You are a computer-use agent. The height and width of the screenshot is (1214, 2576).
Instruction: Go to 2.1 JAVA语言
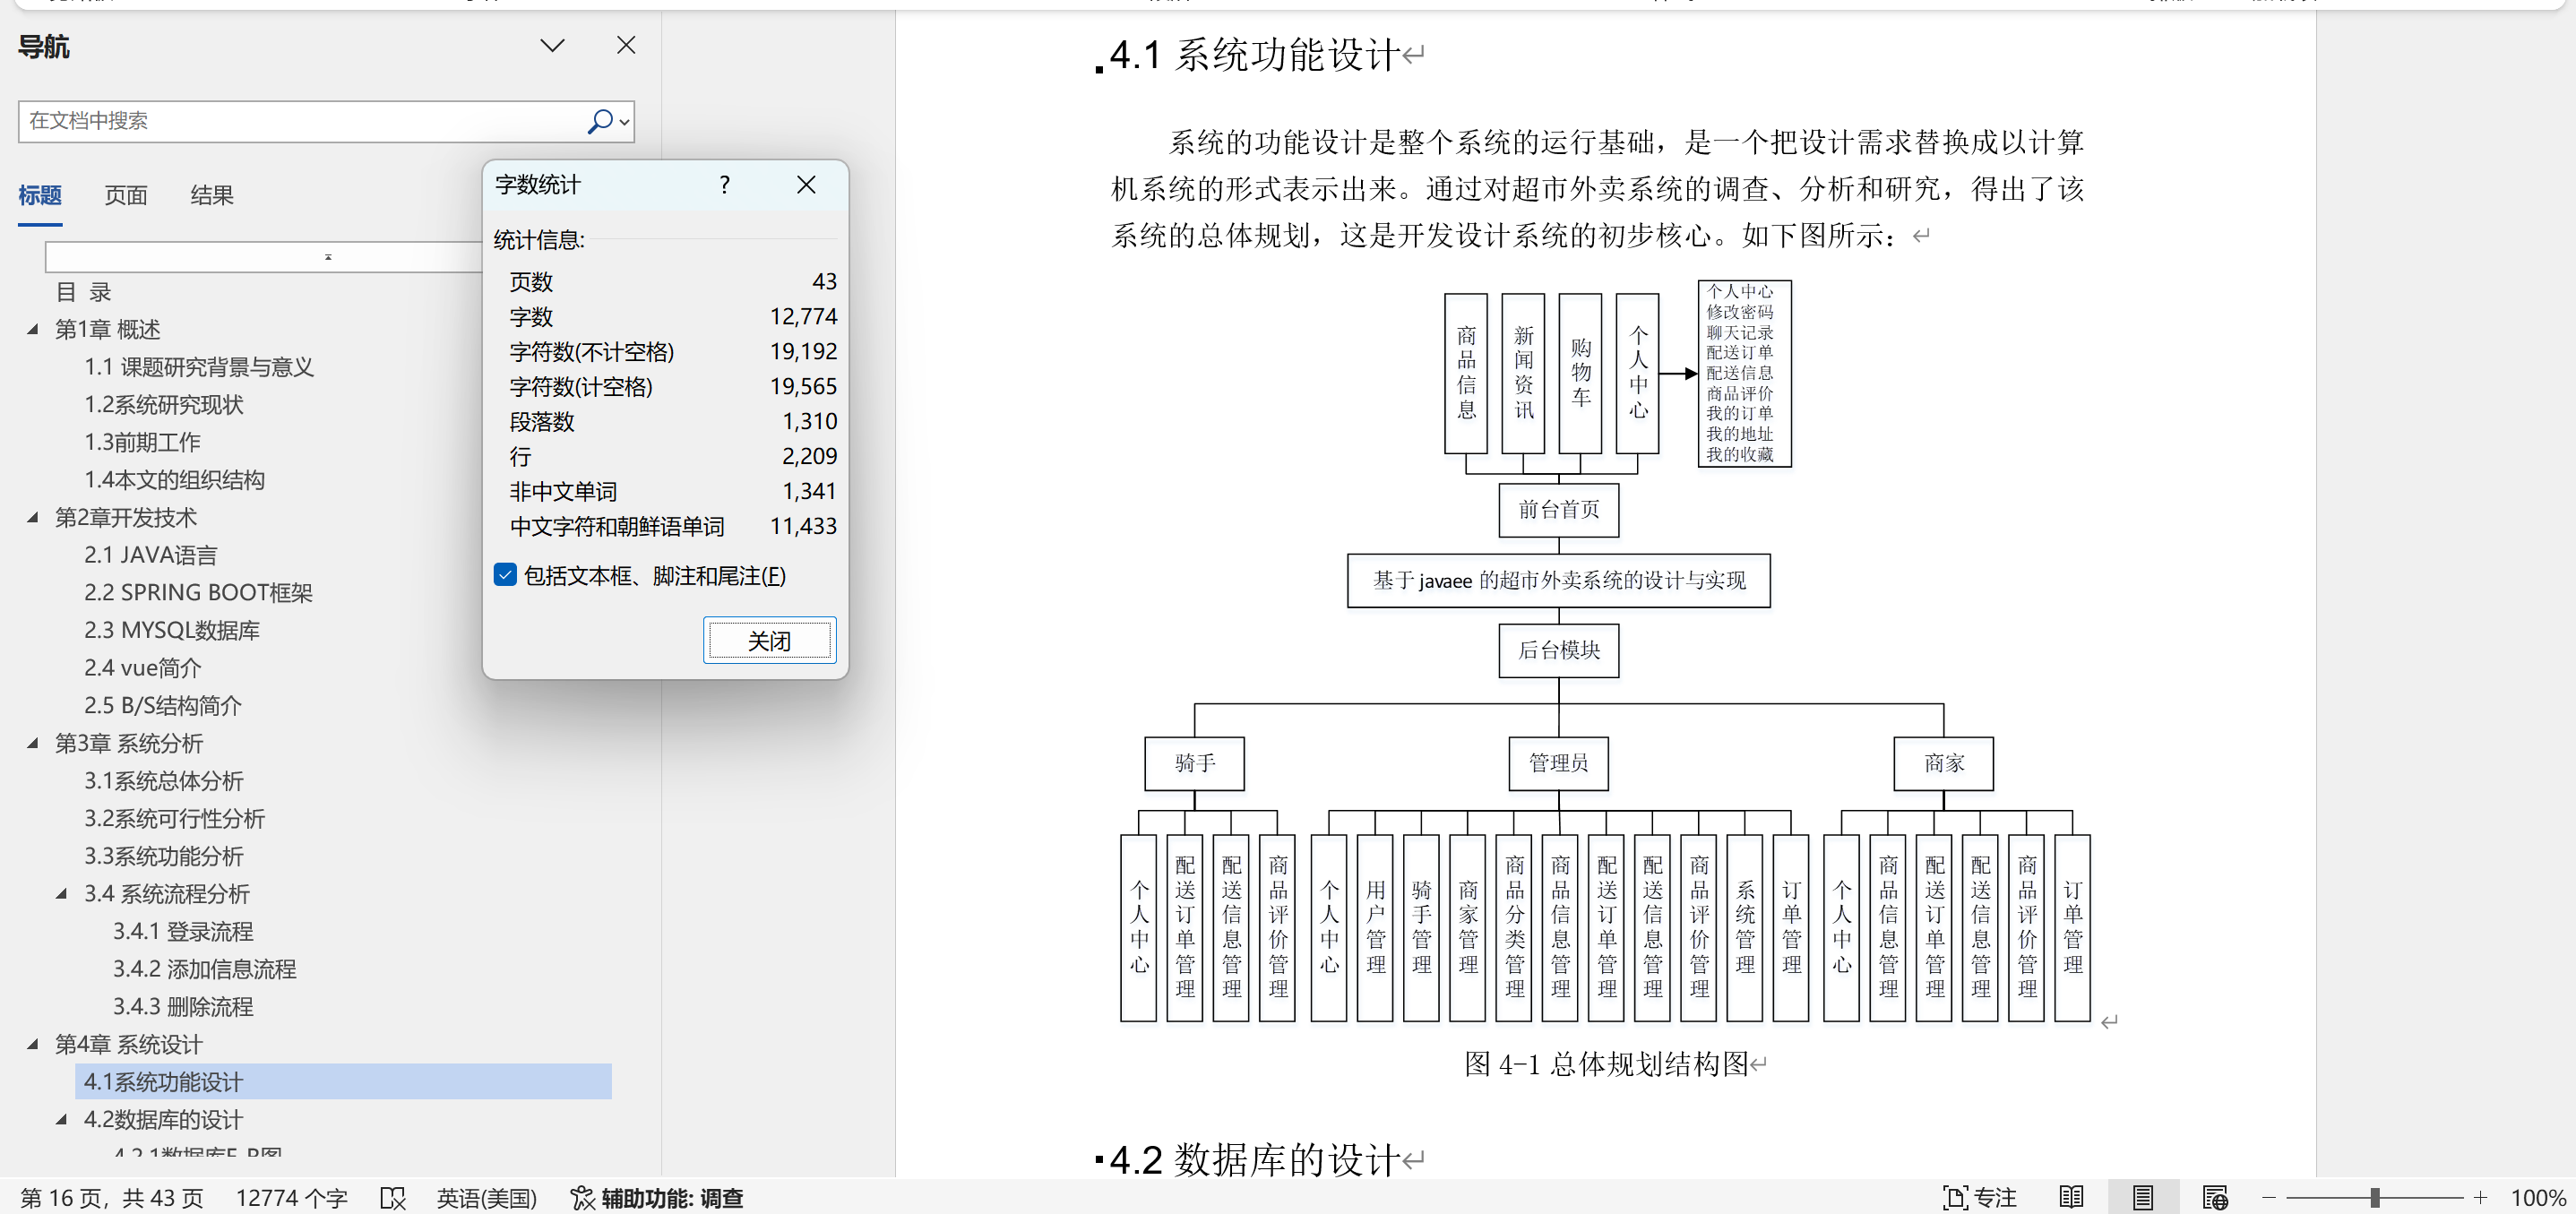(150, 555)
